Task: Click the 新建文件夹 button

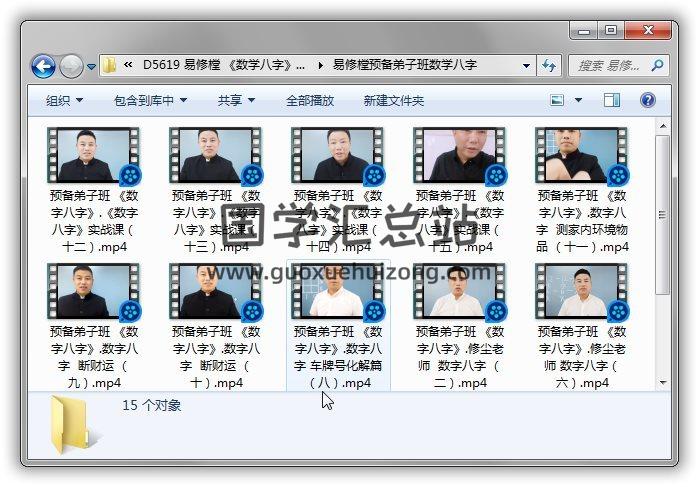Action: point(393,101)
